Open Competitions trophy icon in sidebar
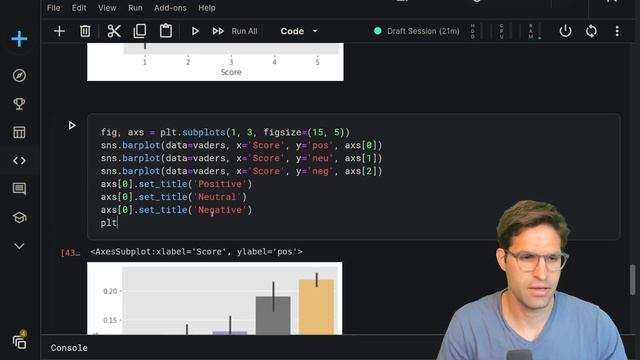This screenshot has height=360, width=640. pos(19,104)
